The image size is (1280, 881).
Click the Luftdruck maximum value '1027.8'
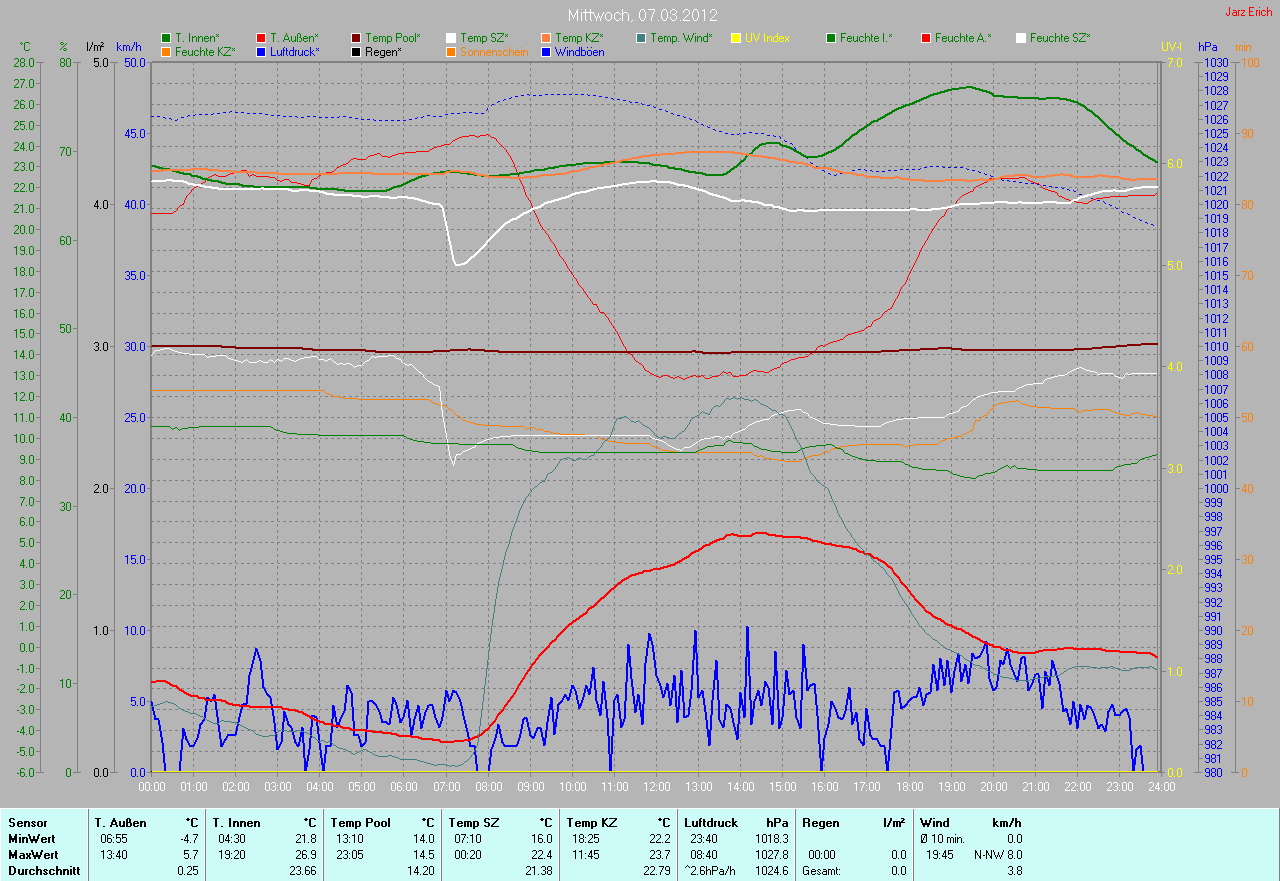tap(773, 855)
